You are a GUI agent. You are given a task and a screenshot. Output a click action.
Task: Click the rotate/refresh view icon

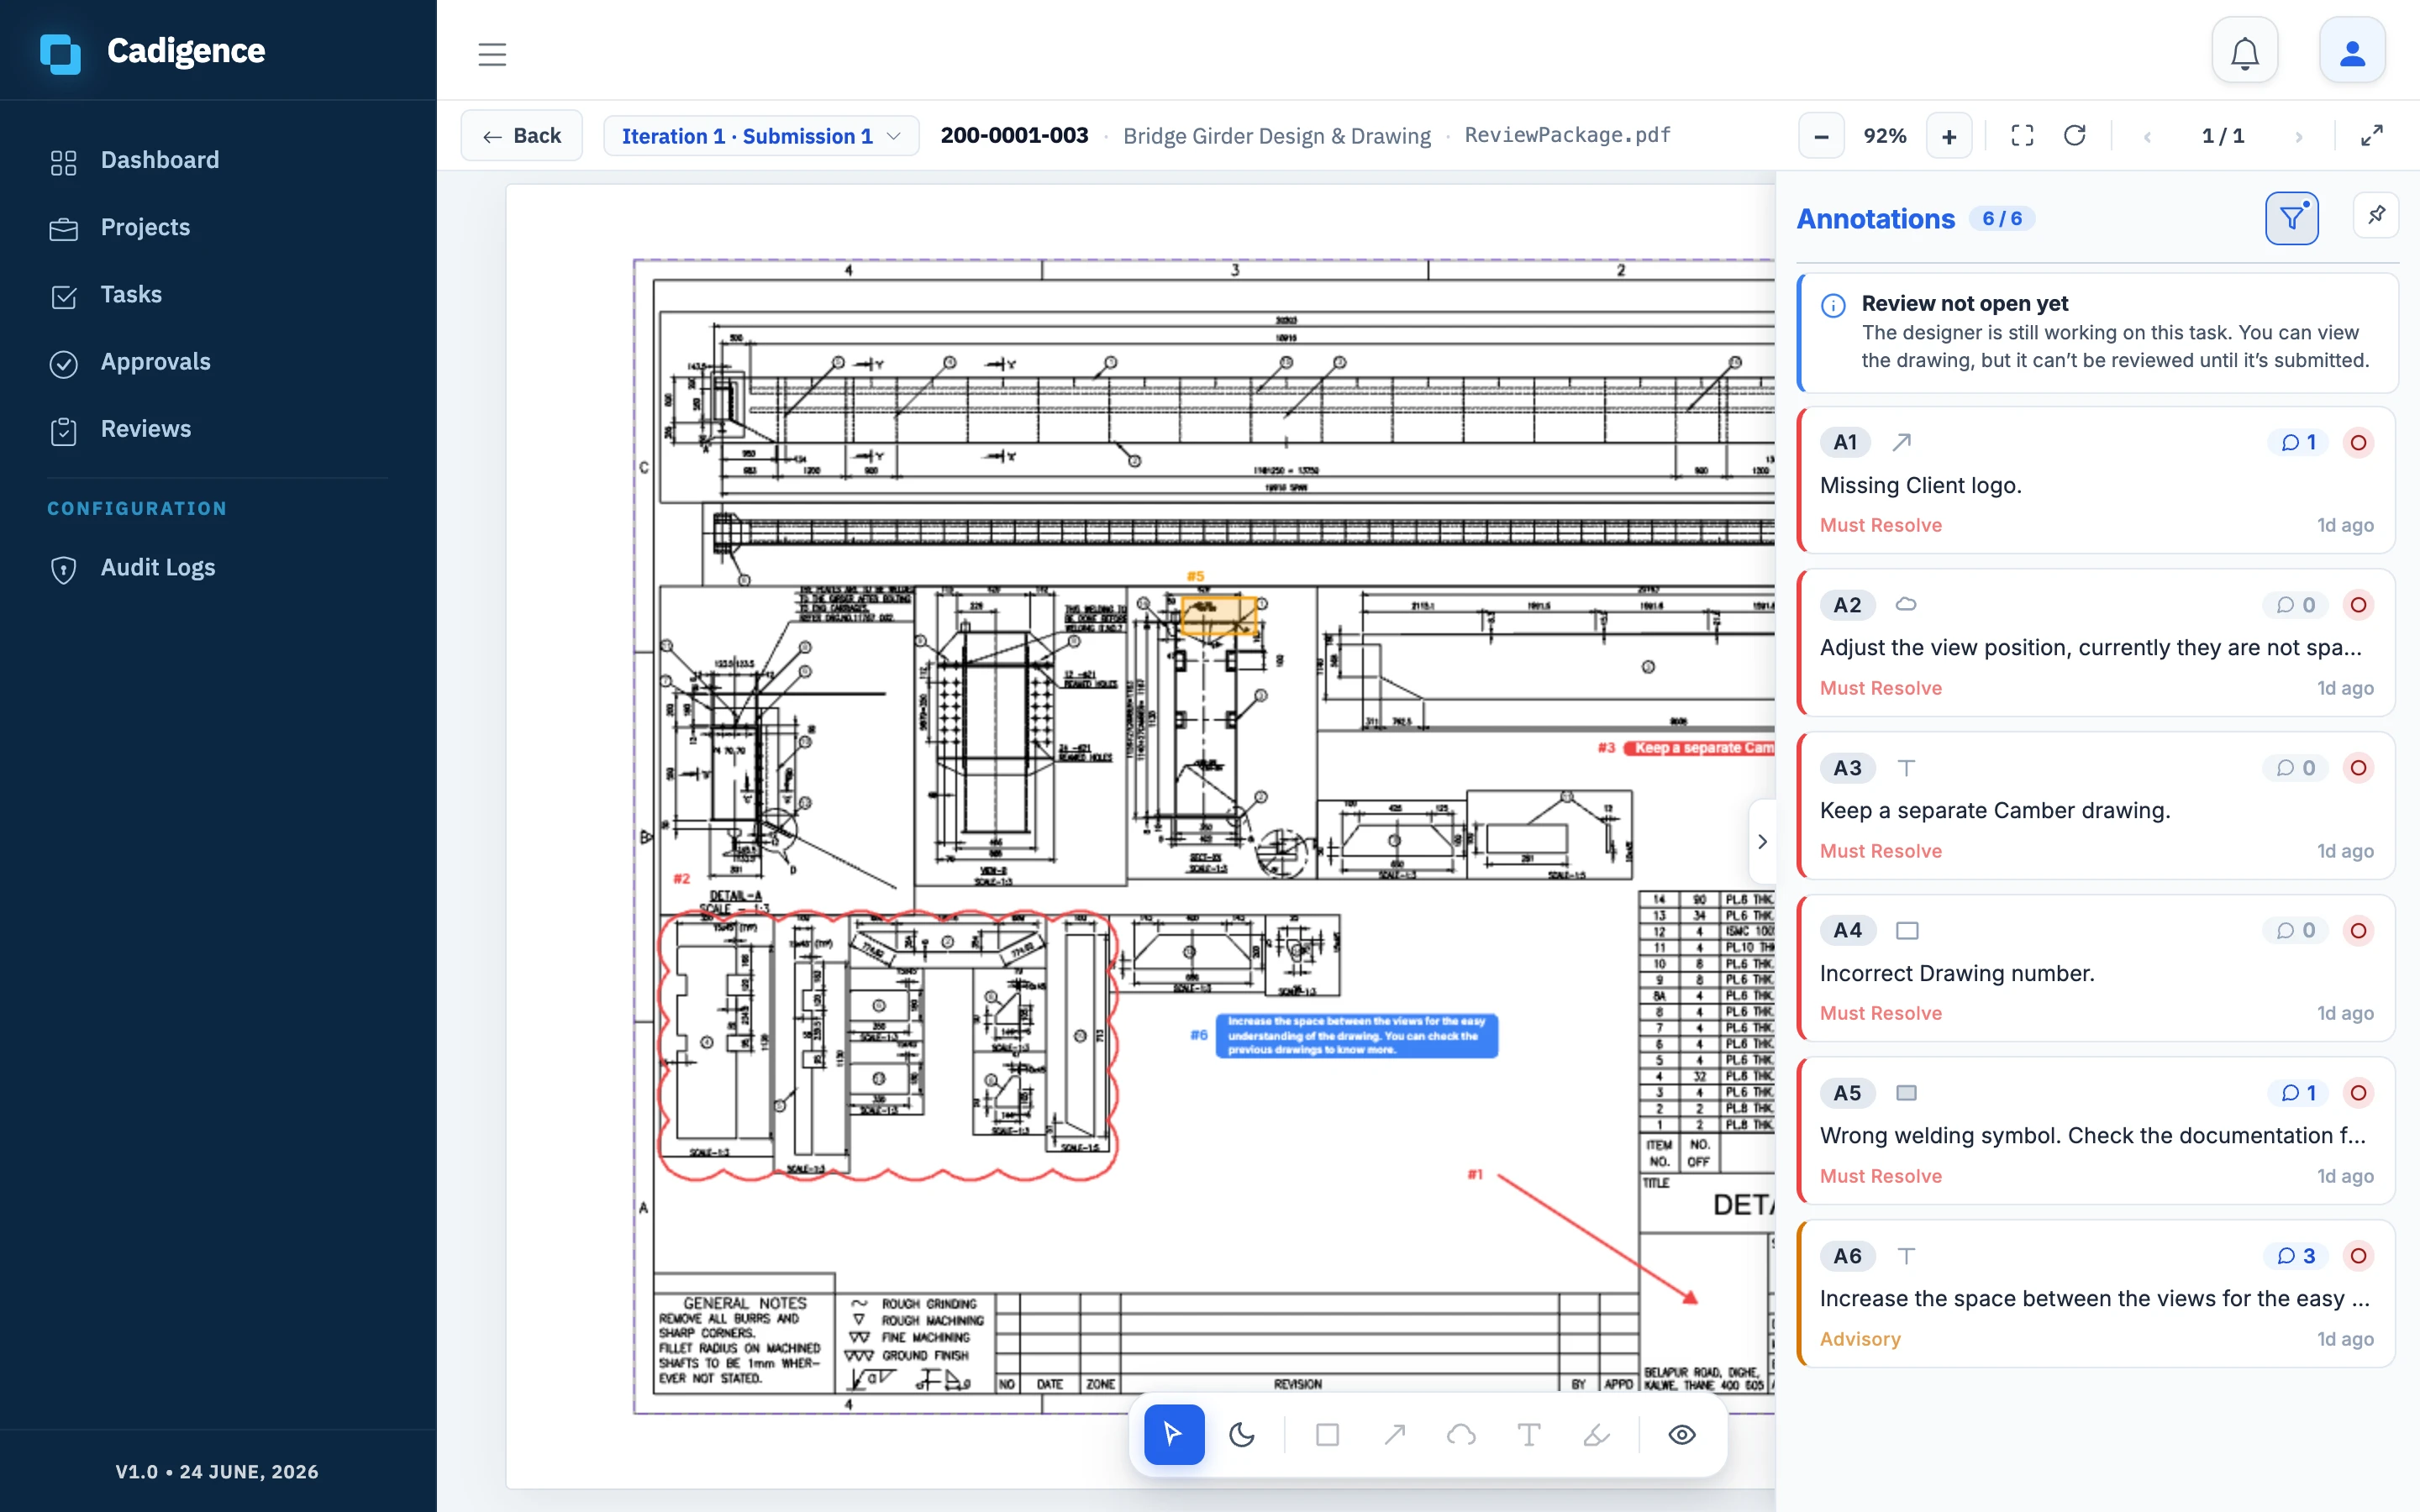pyautogui.click(x=2075, y=135)
